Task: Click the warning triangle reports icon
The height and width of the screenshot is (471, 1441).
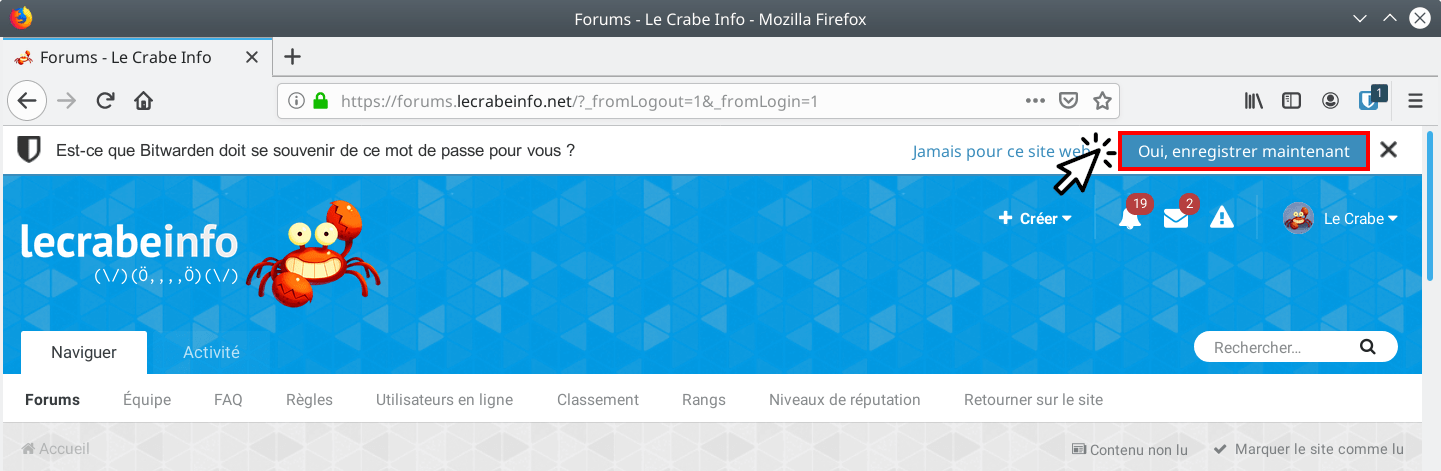Action: tap(1221, 218)
